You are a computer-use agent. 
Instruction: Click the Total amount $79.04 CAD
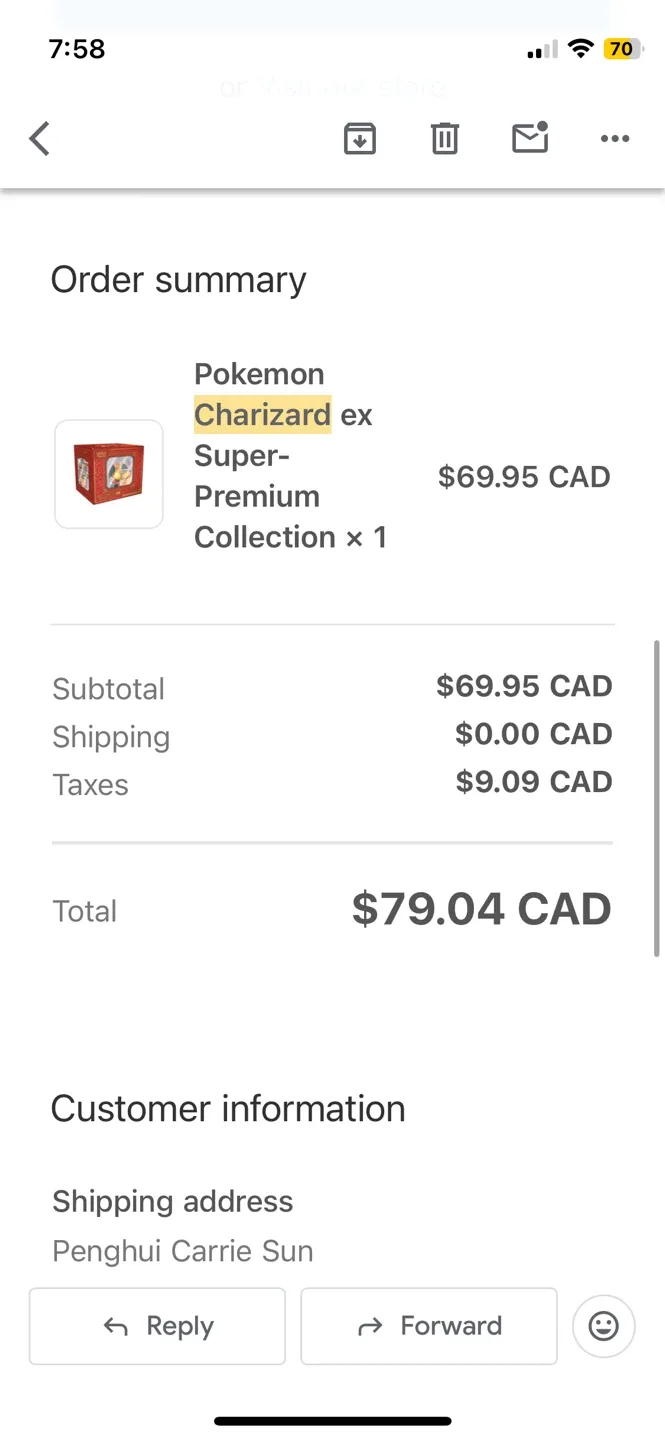(x=481, y=908)
